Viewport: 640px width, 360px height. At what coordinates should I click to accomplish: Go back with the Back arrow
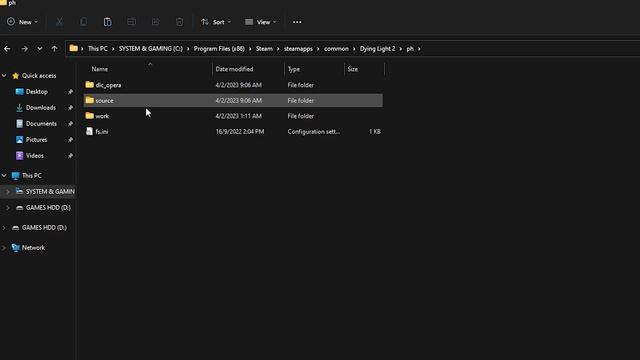7,49
